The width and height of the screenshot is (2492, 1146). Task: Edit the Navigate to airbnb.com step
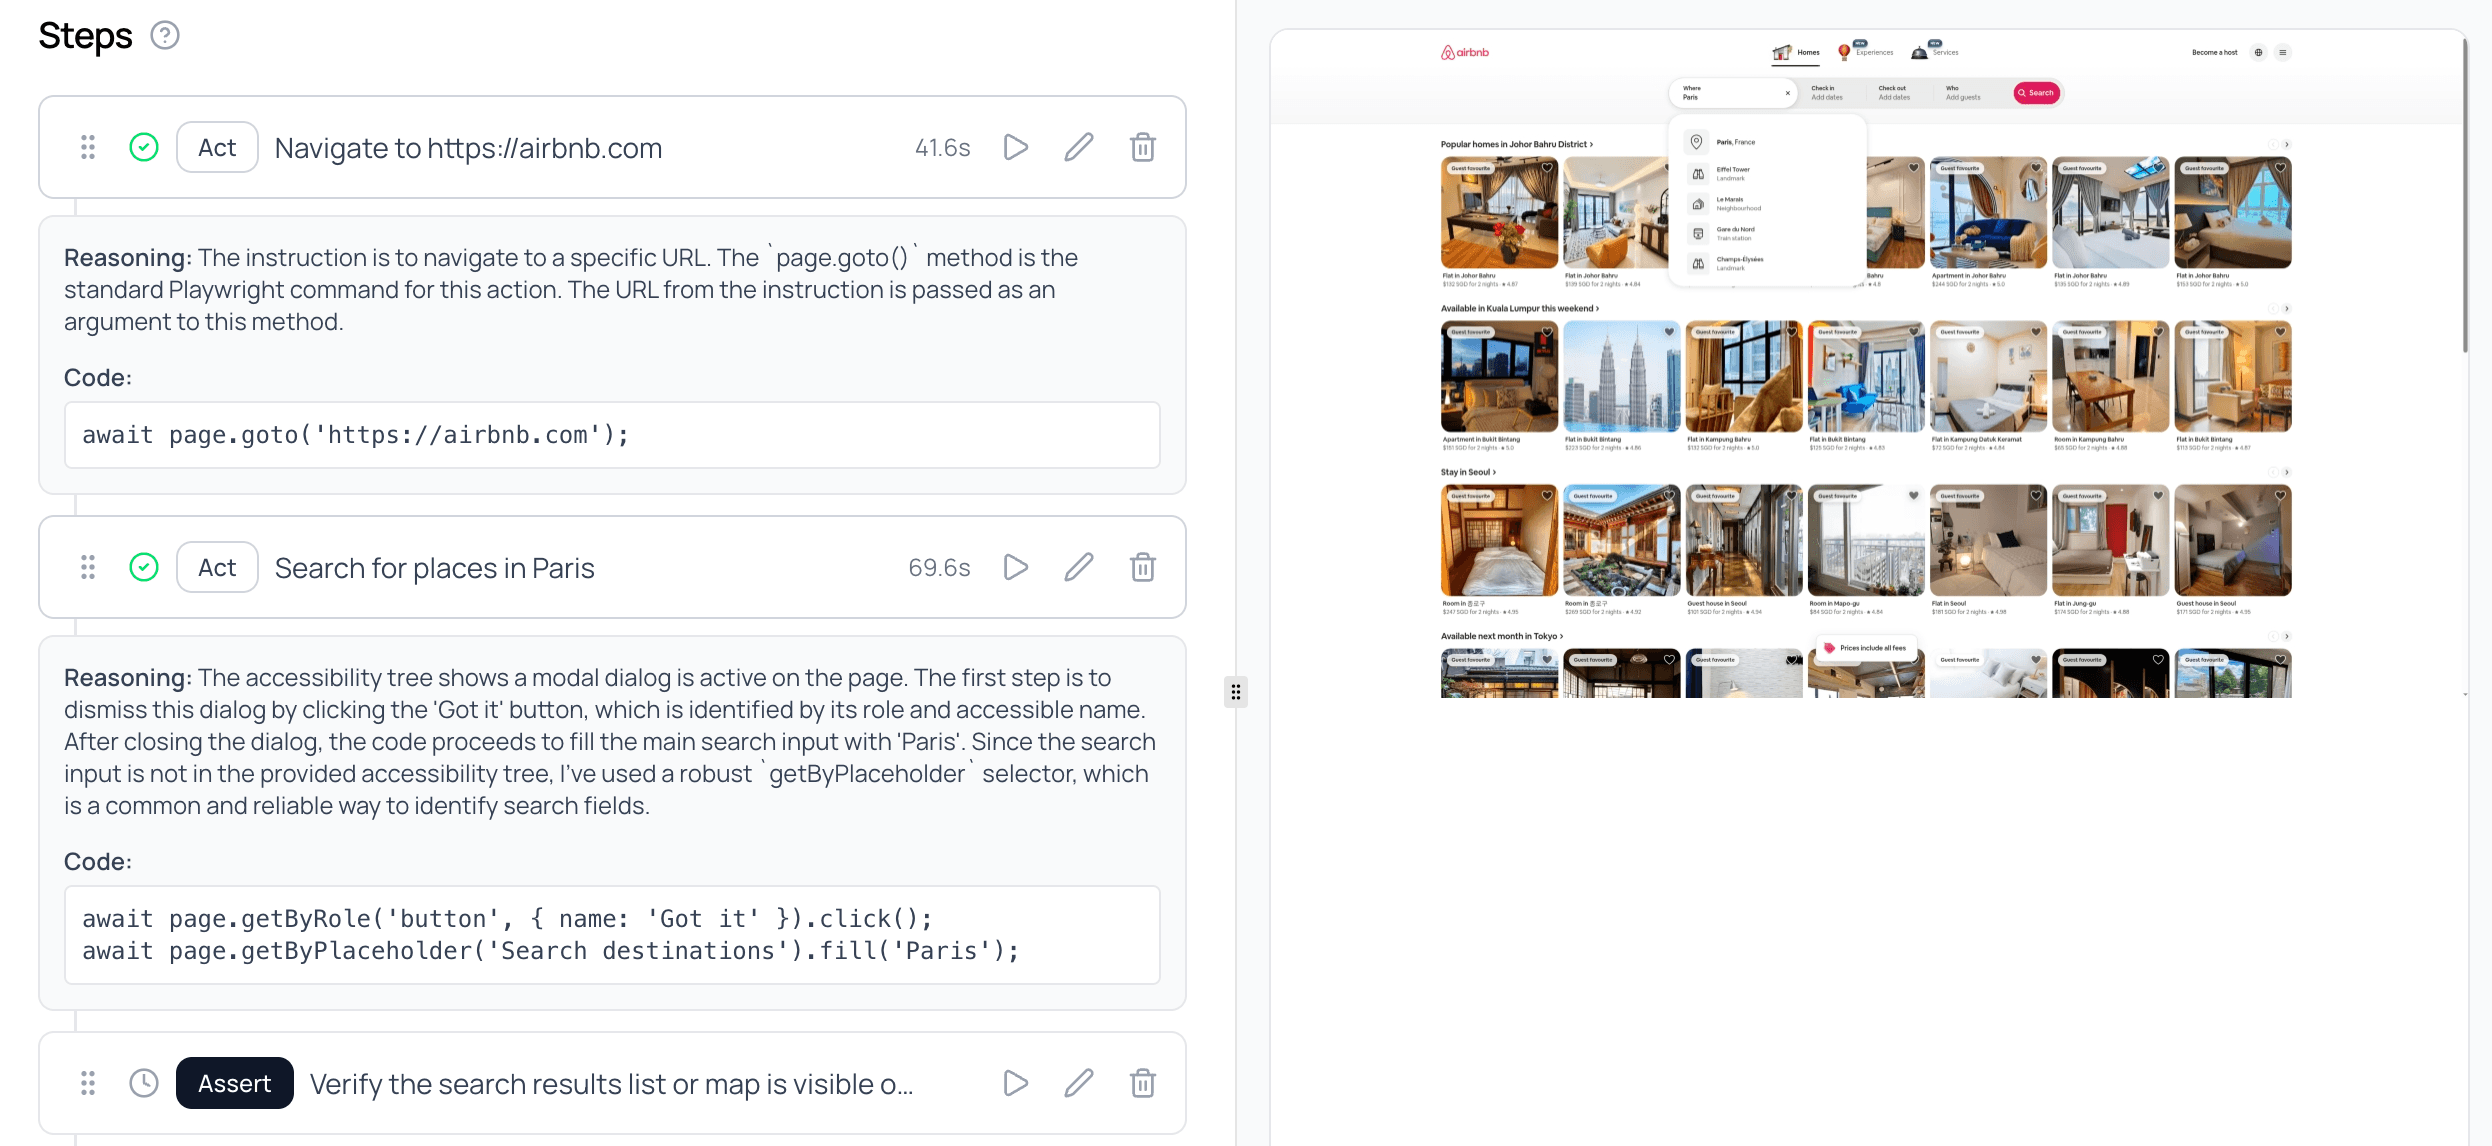[1078, 148]
